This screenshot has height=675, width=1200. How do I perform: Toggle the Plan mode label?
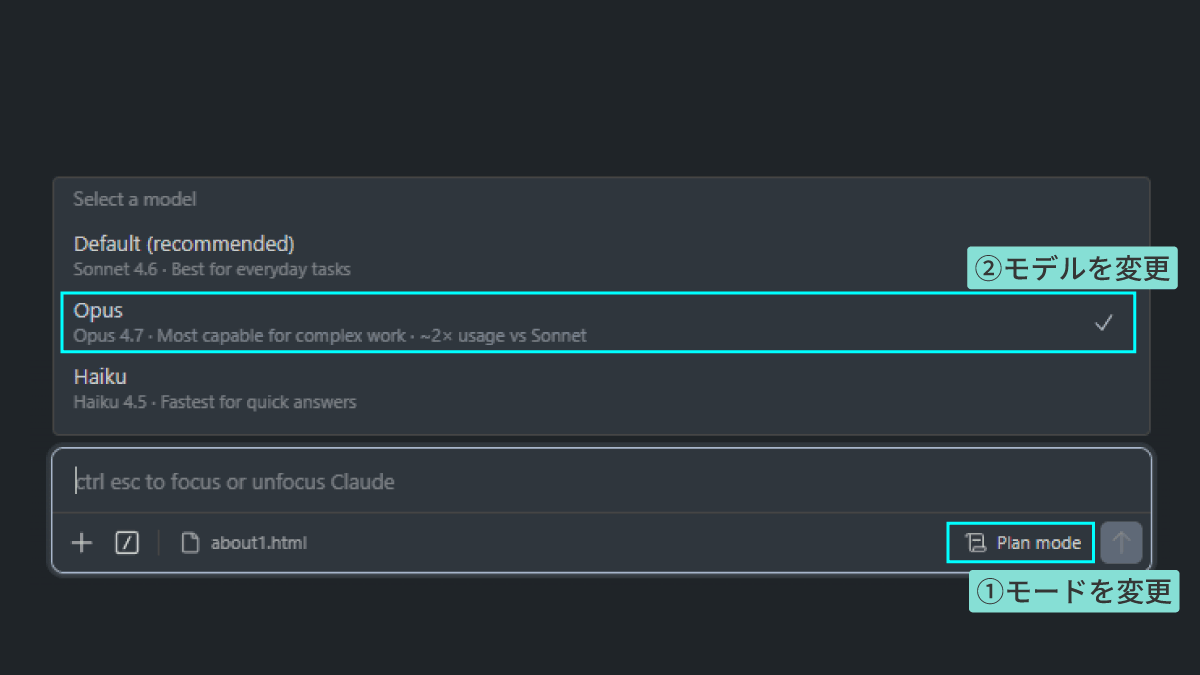click(x=1038, y=543)
